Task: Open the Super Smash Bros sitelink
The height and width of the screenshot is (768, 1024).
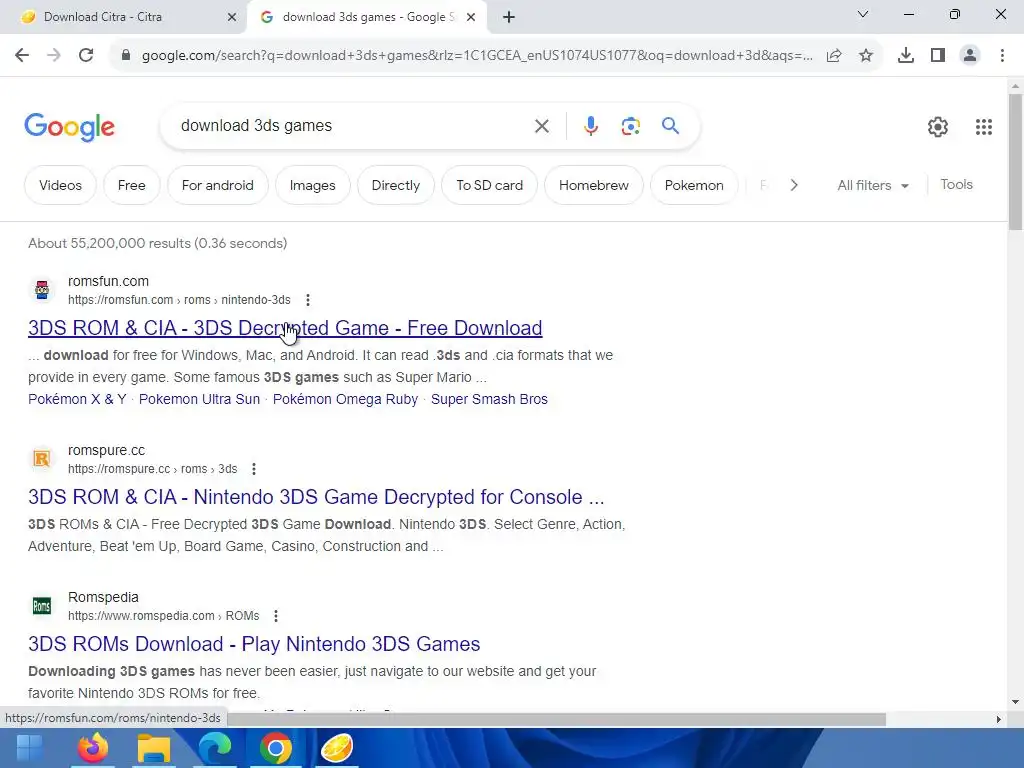Action: (x=489, y=399)
